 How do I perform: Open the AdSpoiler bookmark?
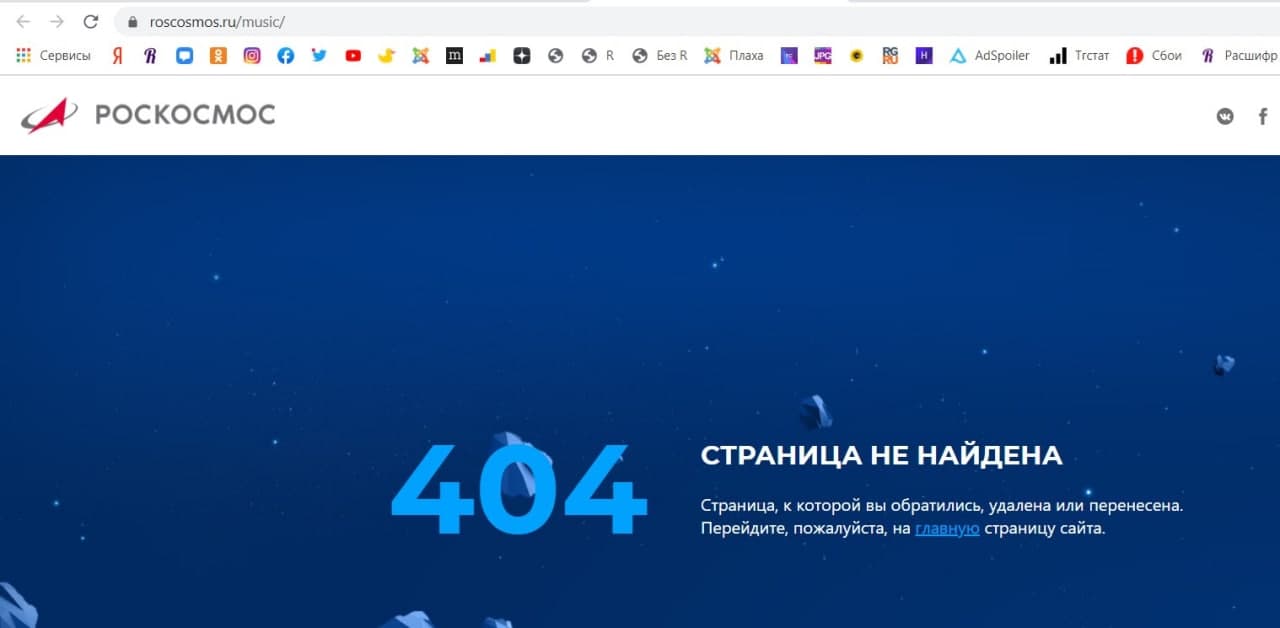tap(990, 56)
